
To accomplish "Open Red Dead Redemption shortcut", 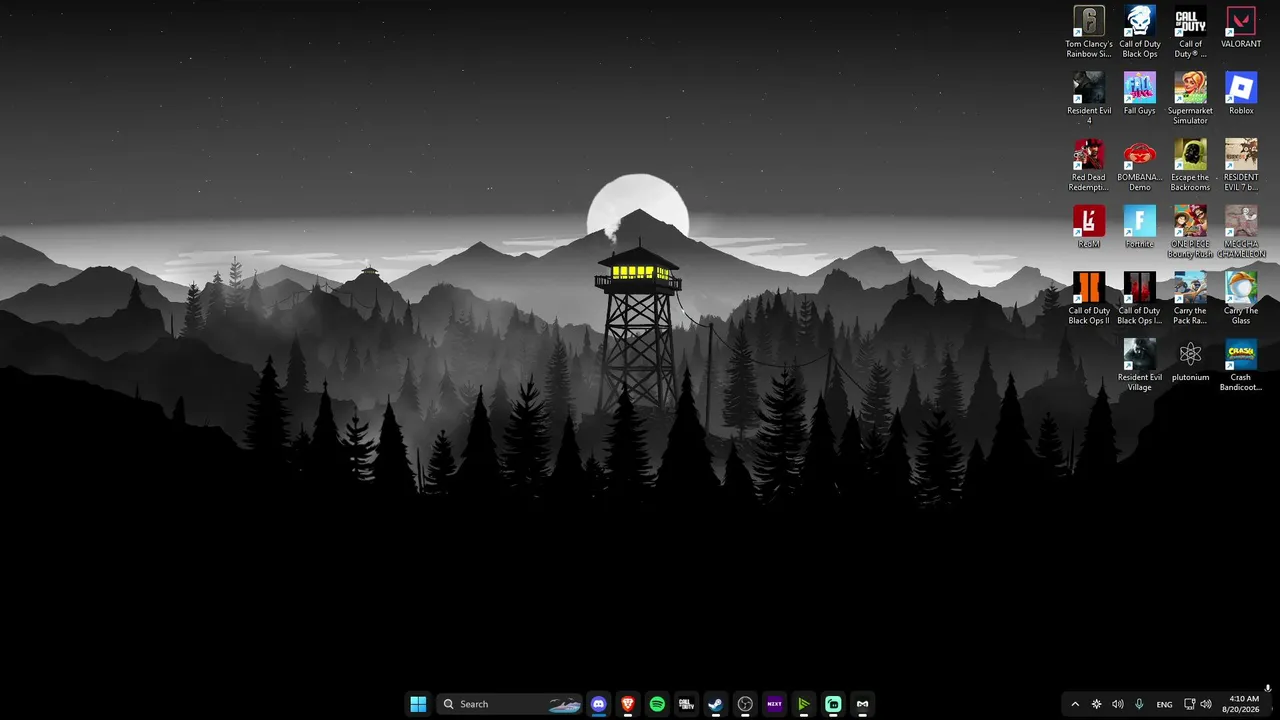I will [x=1088, y=165].
